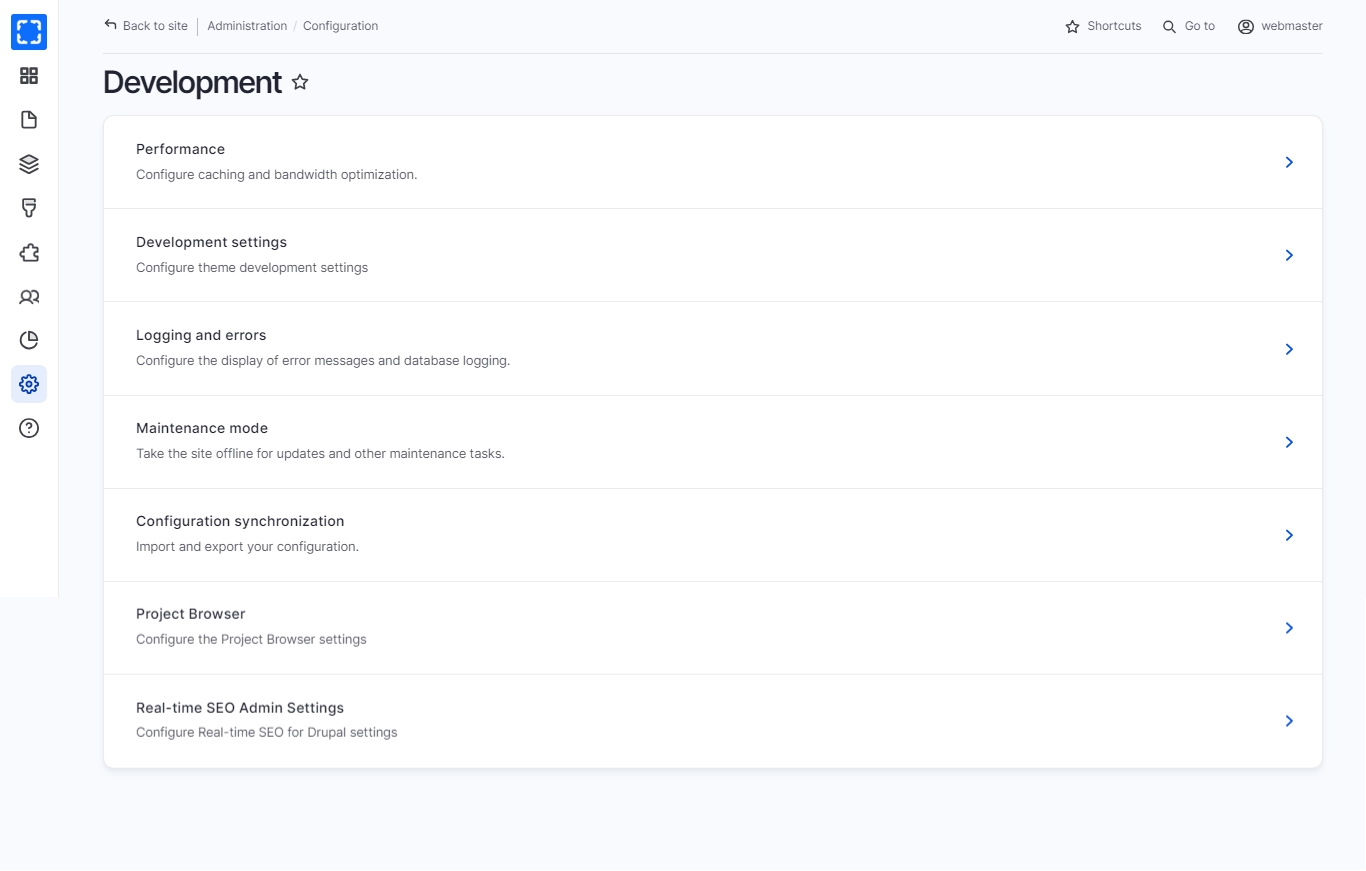Open the Extend puzzle piece icon

pos(29,253)
